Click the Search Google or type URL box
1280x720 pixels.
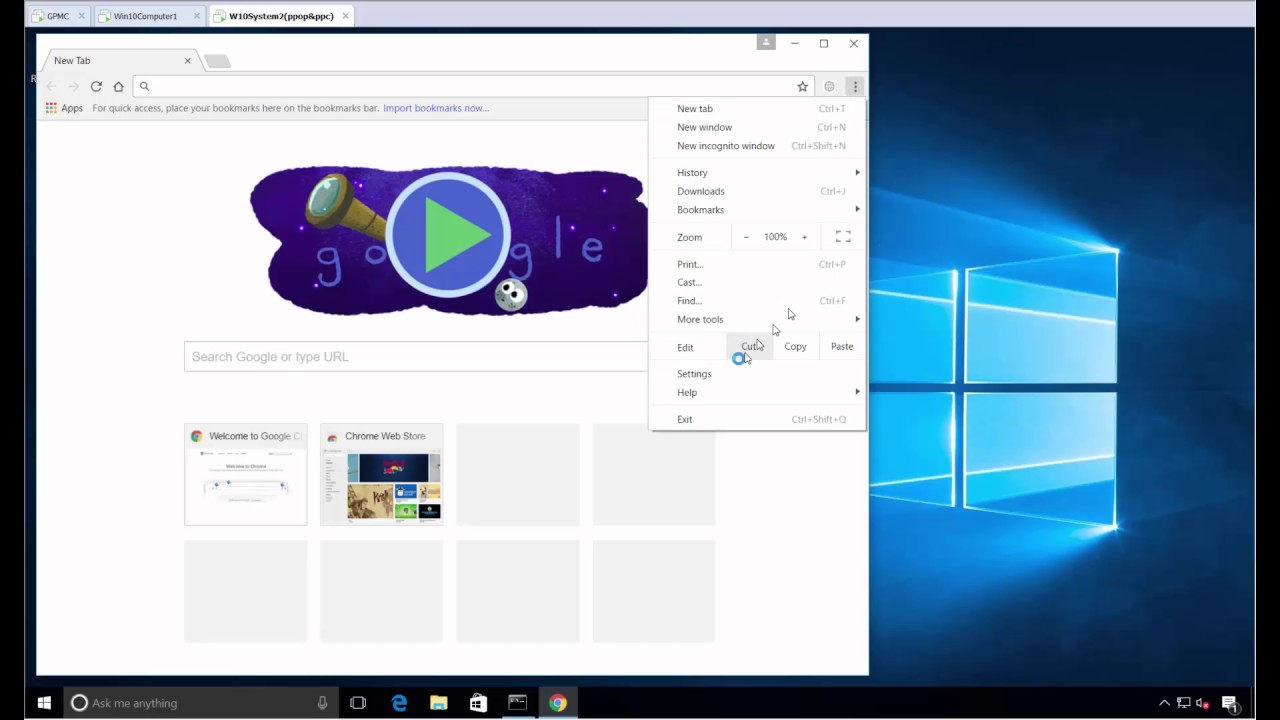click(x=416, y=357)
